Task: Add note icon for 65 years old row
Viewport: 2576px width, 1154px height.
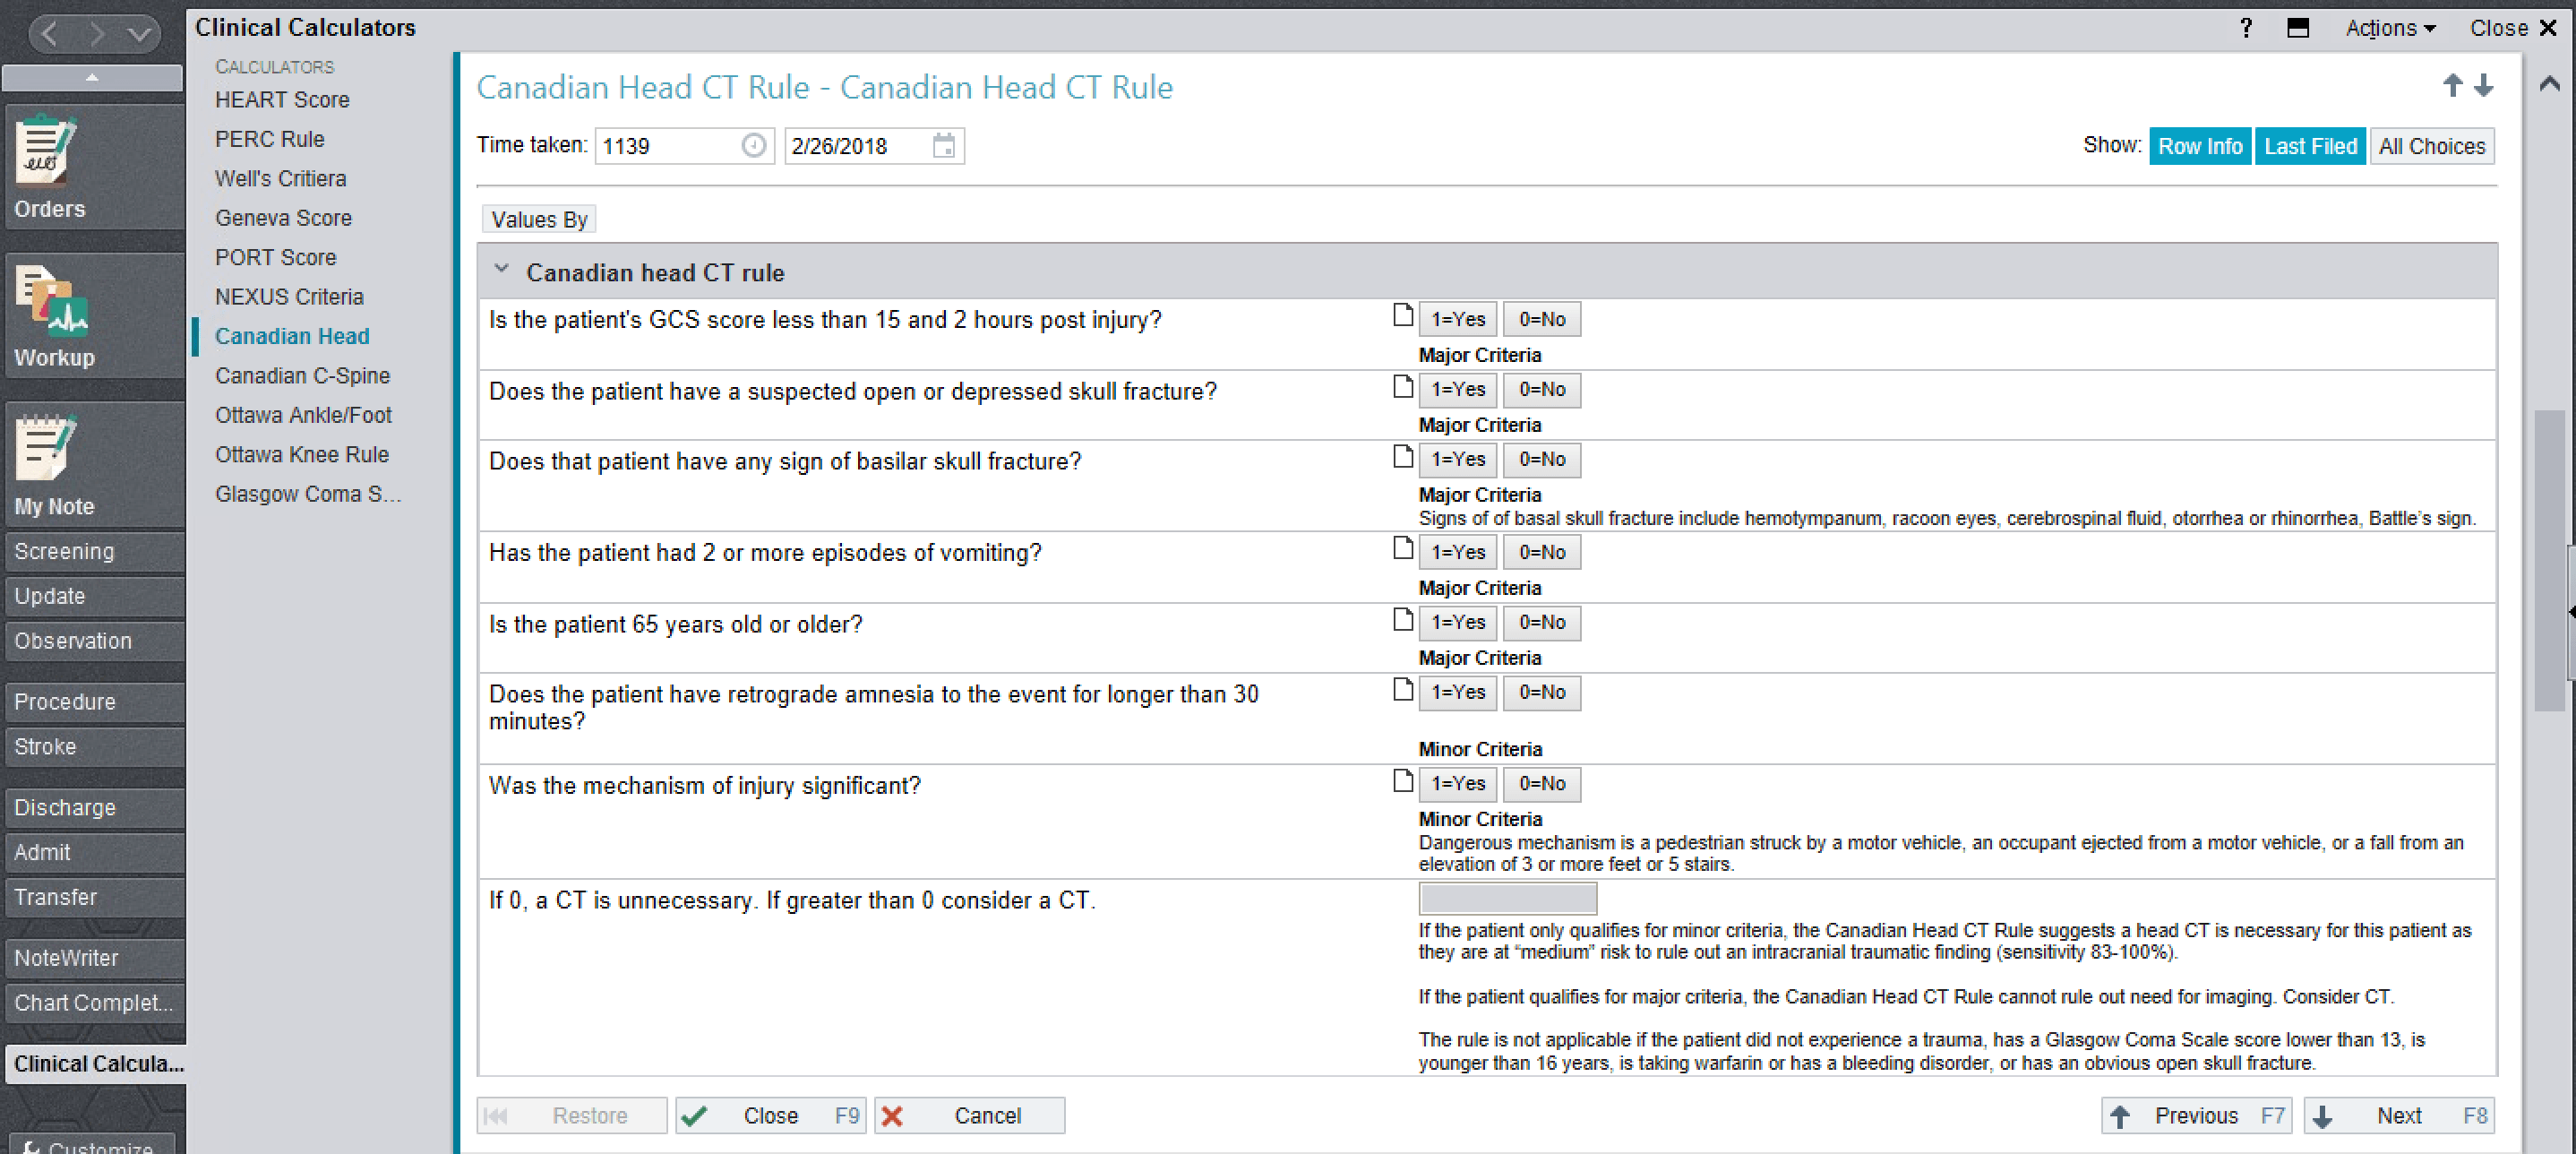Action: [x=1403, y=620]
